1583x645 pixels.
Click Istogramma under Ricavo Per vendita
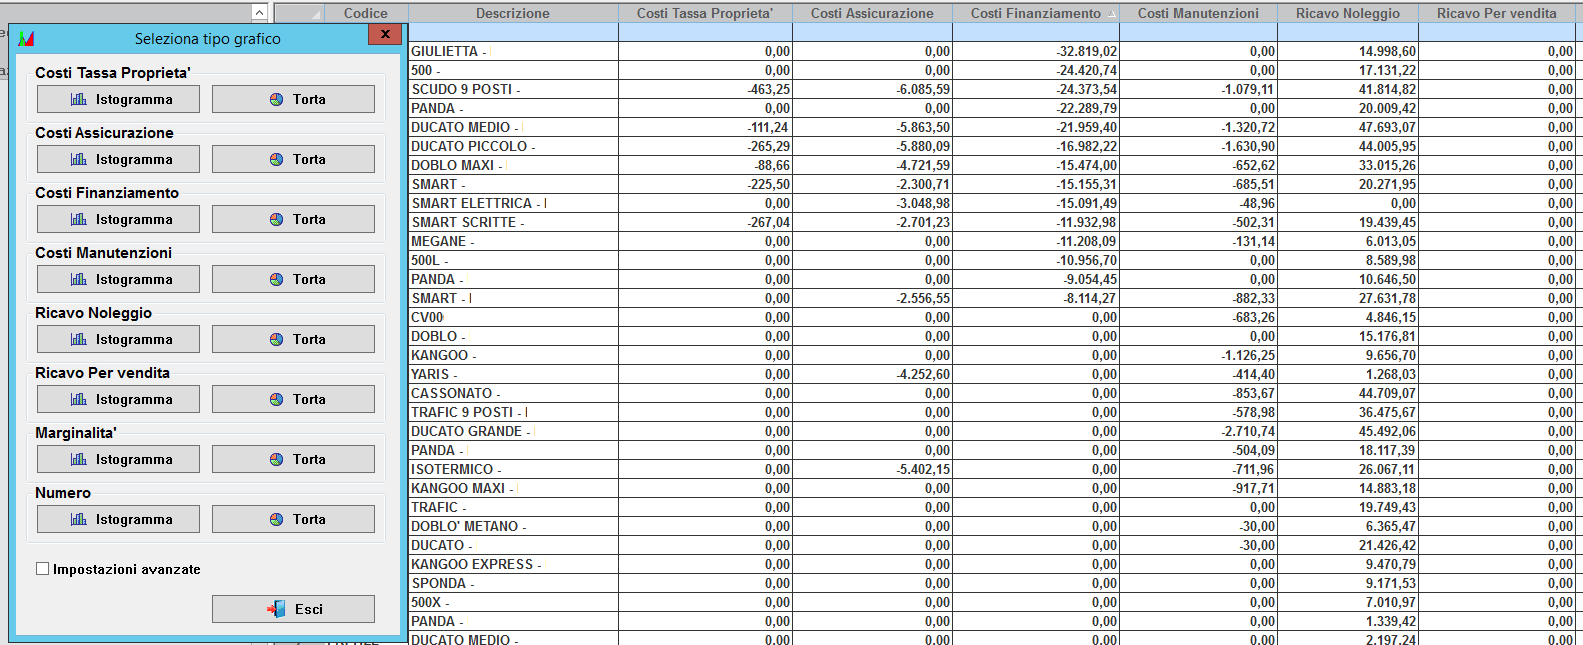pos(118,399)
